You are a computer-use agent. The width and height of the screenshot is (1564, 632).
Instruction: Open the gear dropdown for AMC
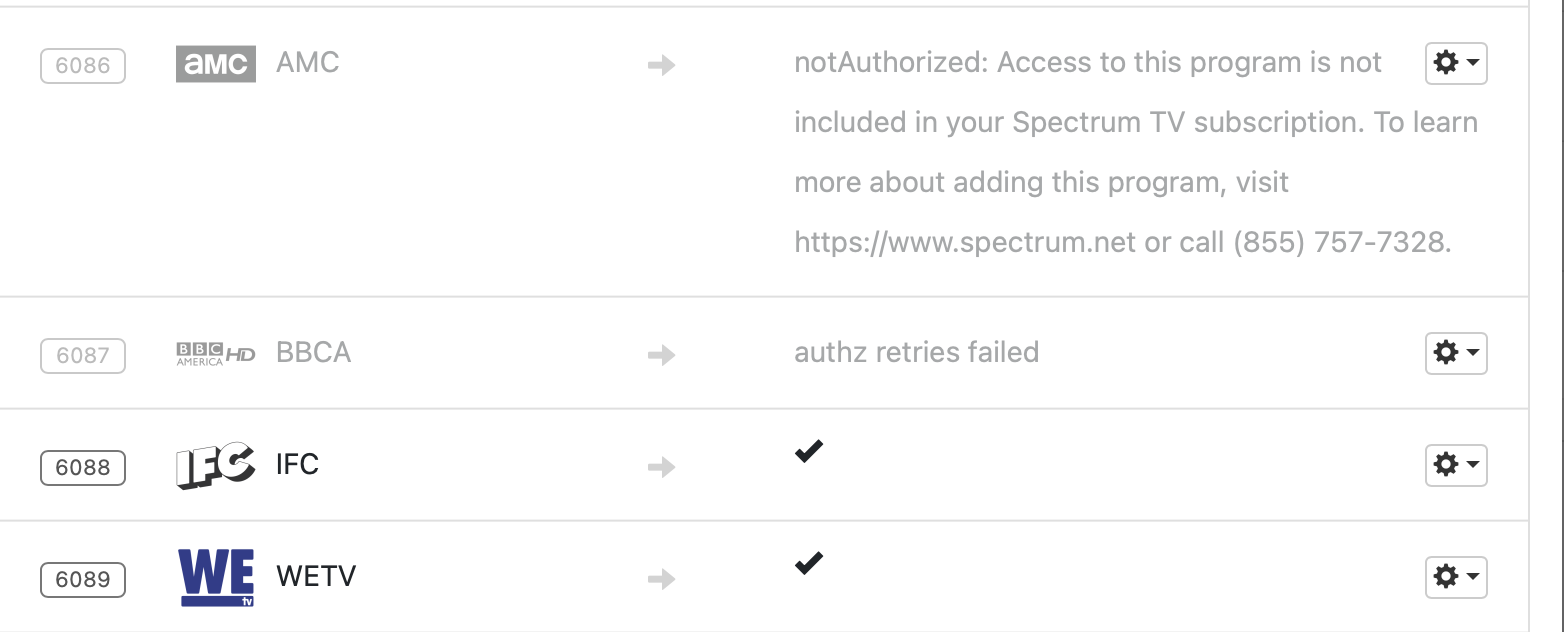click(1455, 63)
